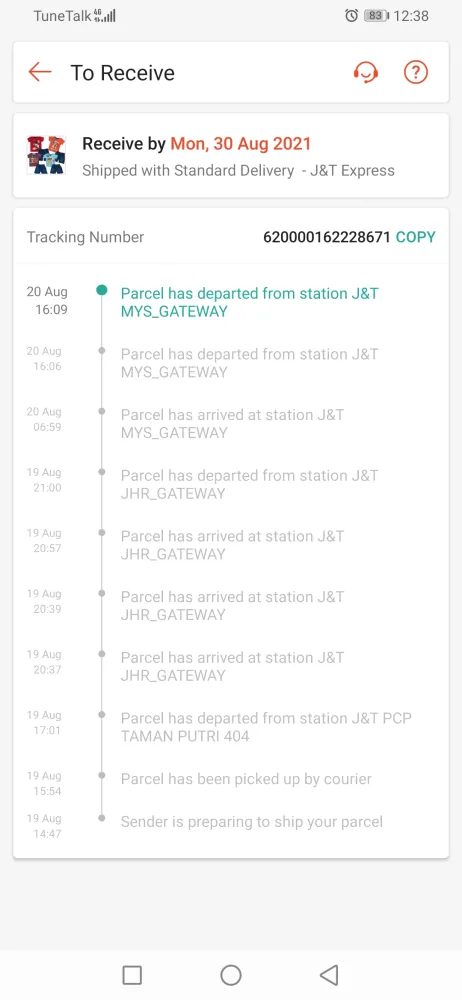Tap the back arrow icon
462x1000 pixels.
pos(40,72)
